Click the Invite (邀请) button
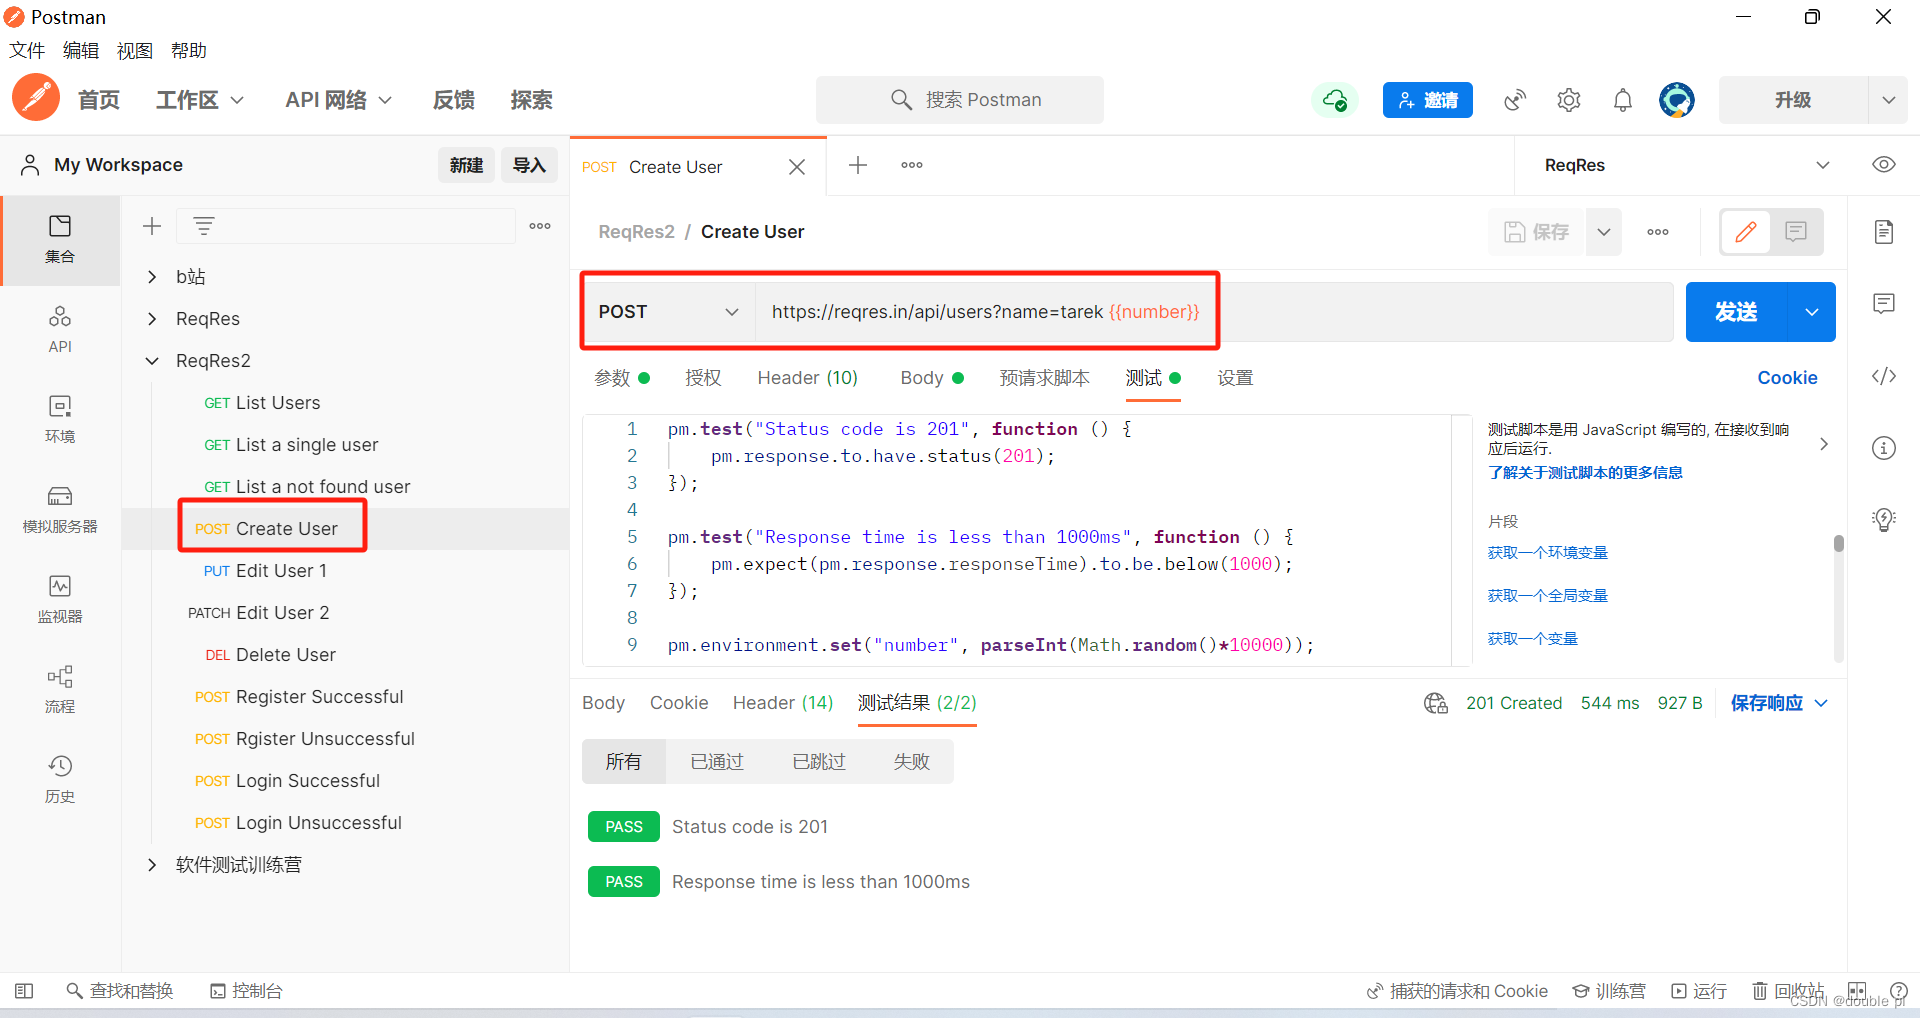Viewport: 1920px width, 1018px height. point(1428,100)
